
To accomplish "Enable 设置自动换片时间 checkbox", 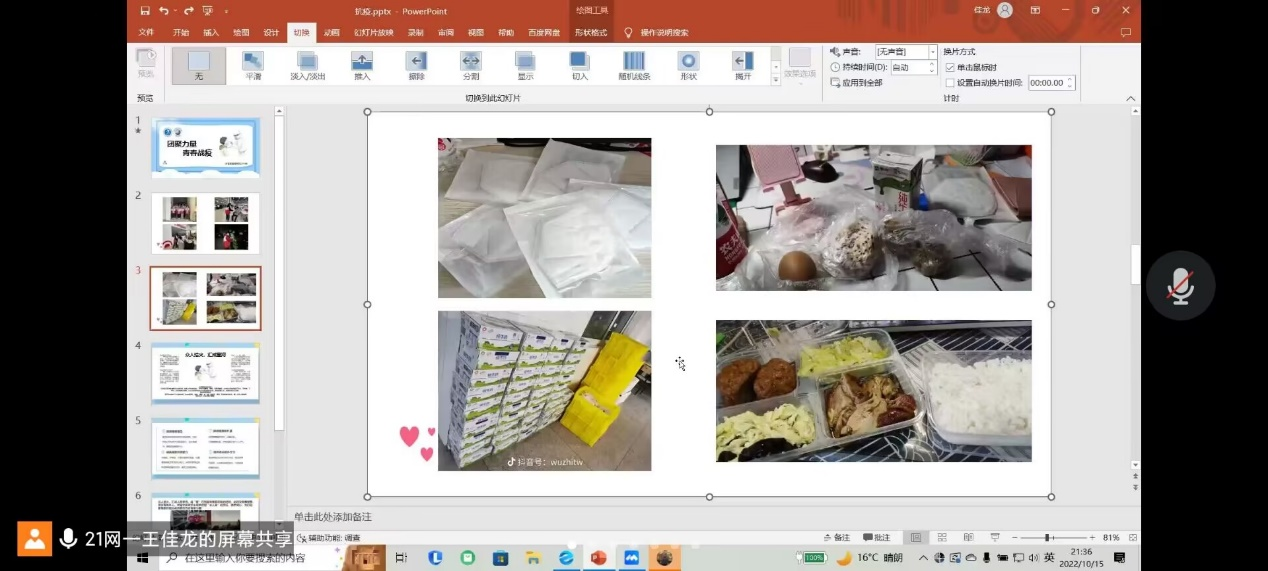I will [x=950, y=83].
